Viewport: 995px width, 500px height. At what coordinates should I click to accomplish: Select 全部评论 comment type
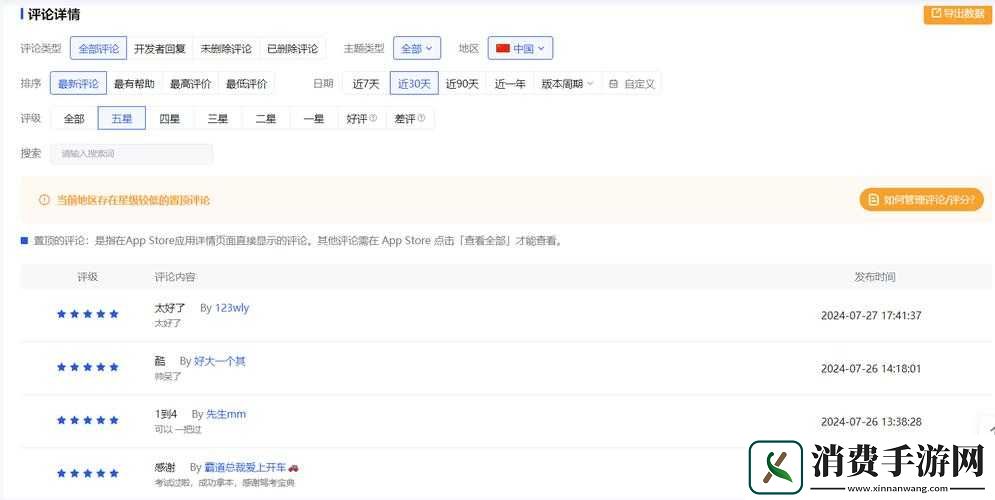(98, 48)
